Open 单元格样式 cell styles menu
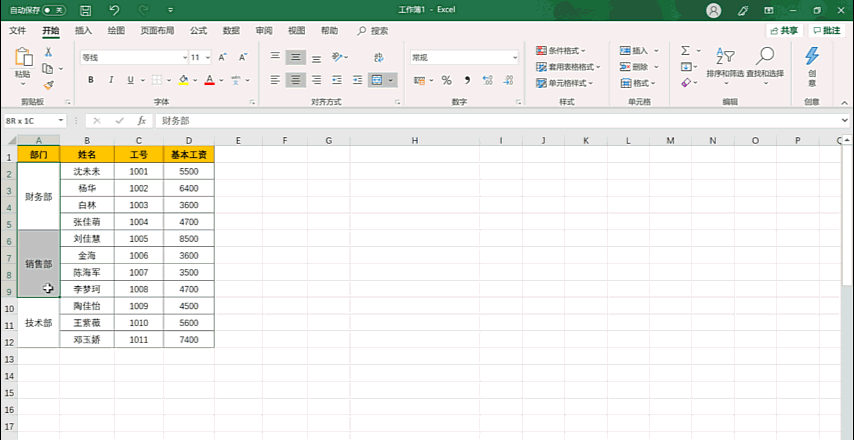 (x=564, y=83)
